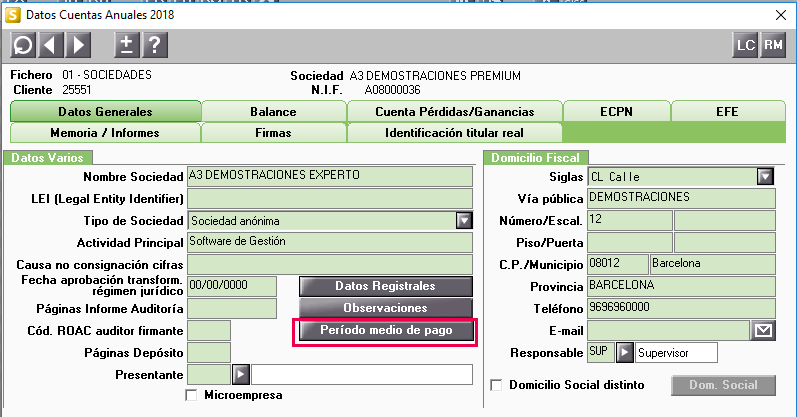Click the Cód. ROAC auditor firmante field

click(209, 331)
